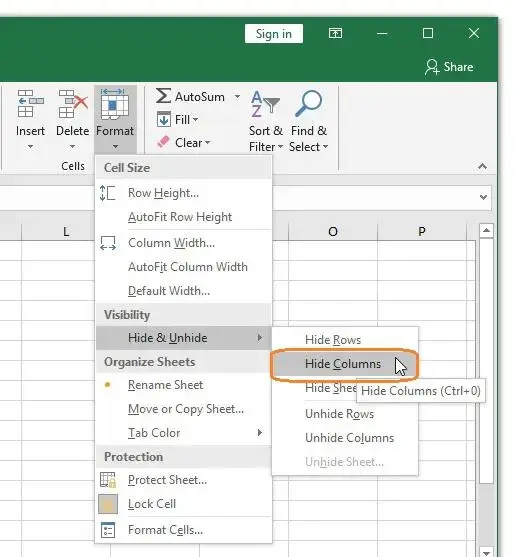Choose Unhide Columns in submenu

[x=345, y=438]
